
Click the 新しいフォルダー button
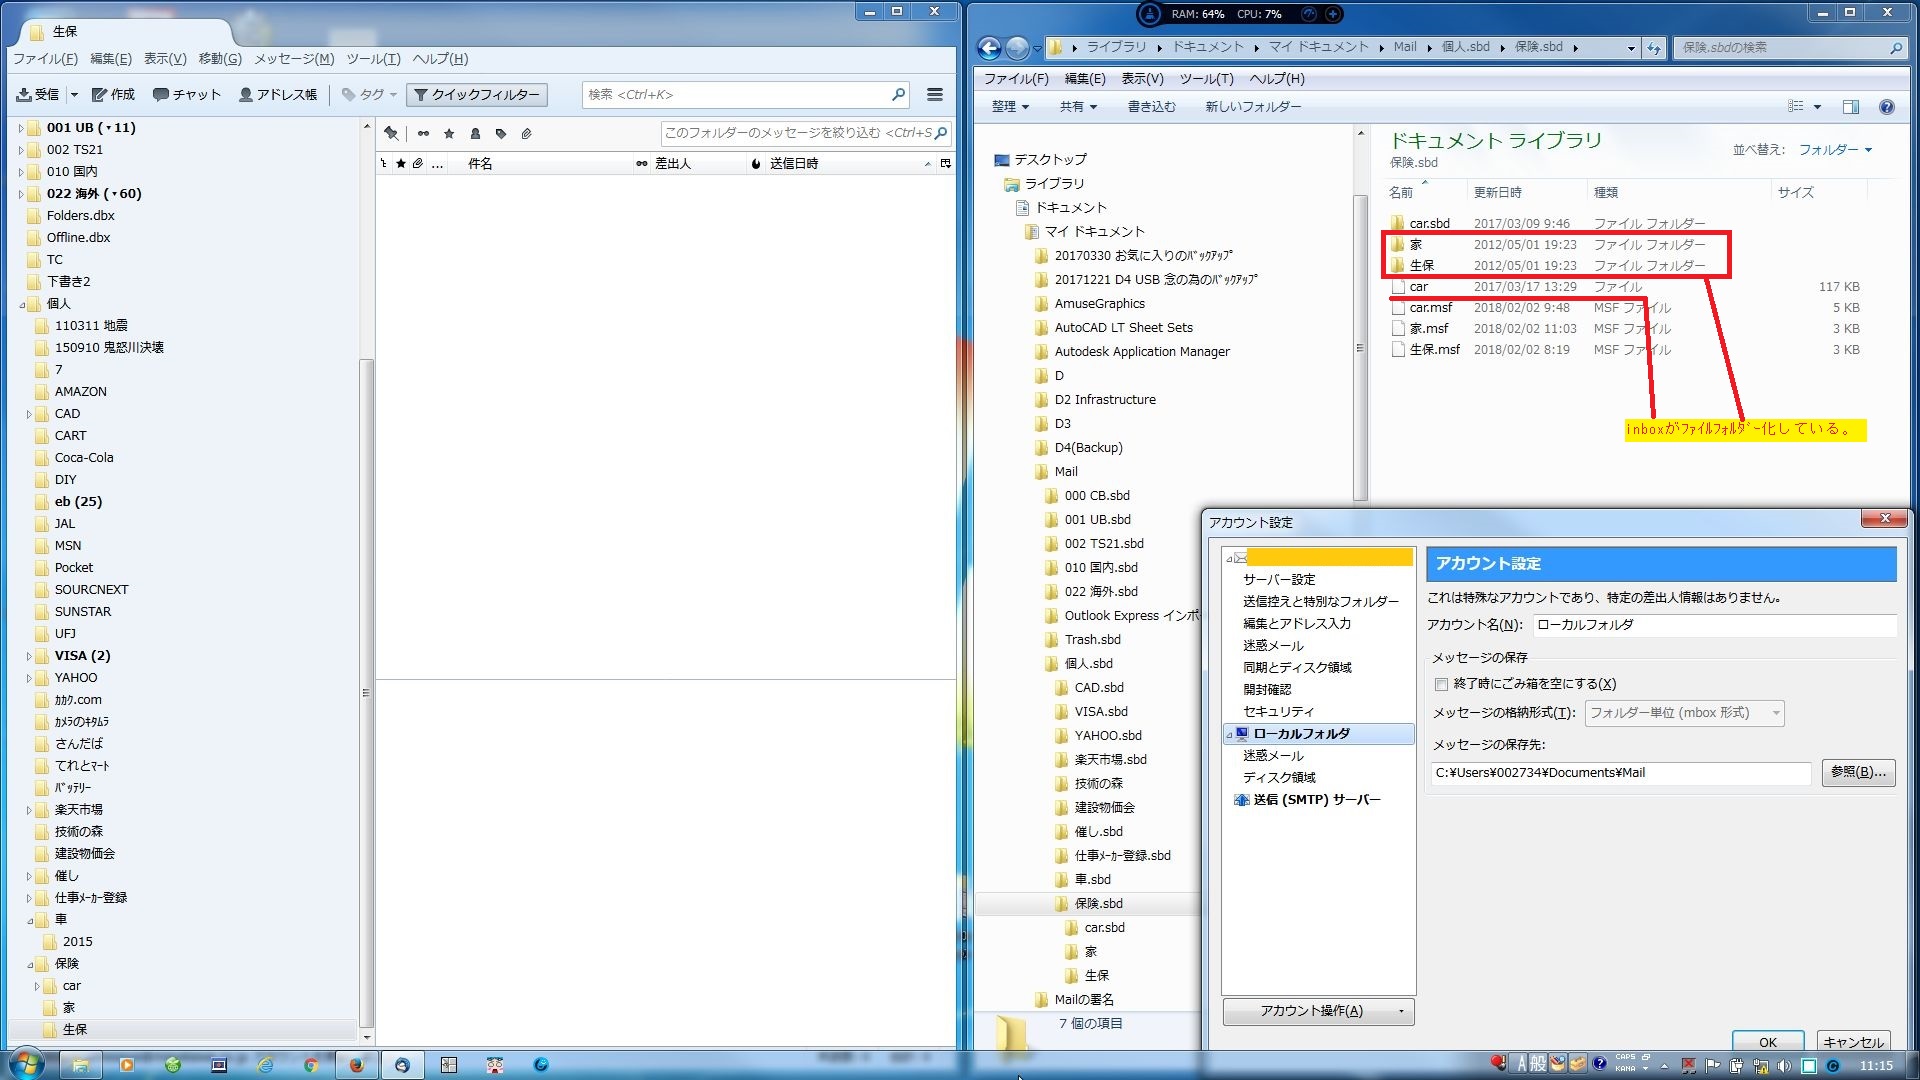pyautogui.click(x=1252, y=107)
